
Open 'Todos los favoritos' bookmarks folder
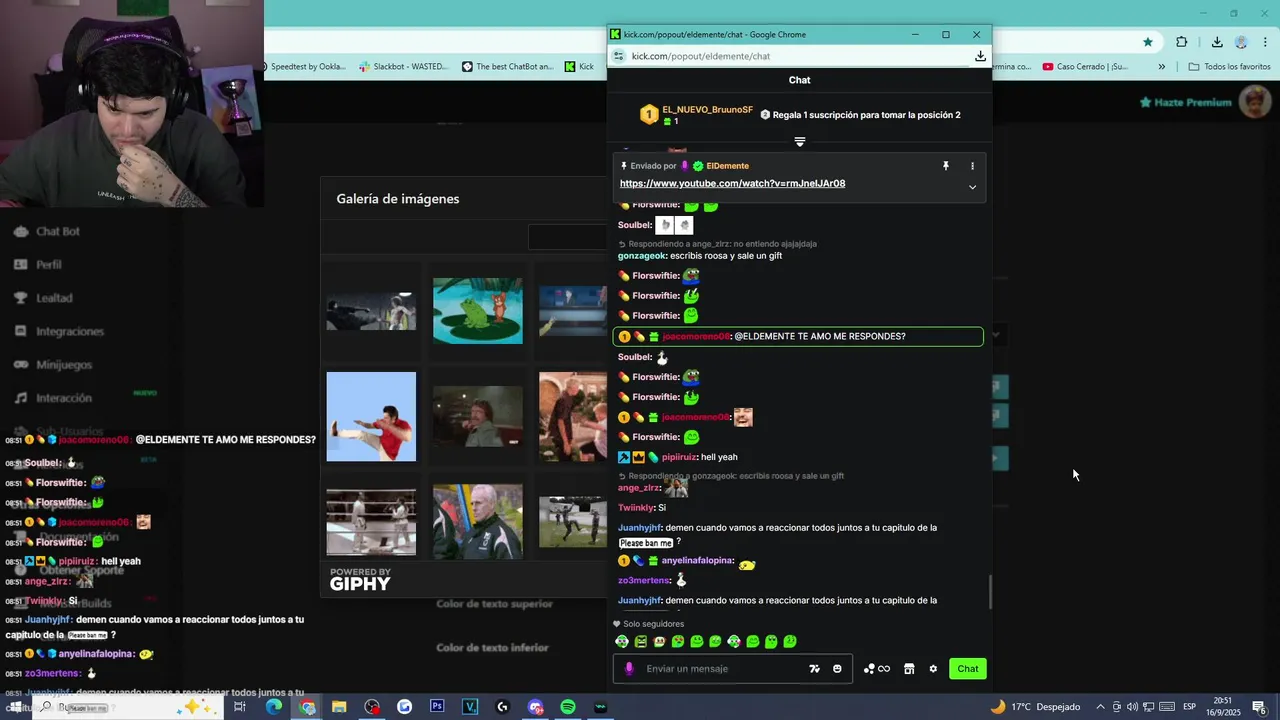(x=1229, y=67)
